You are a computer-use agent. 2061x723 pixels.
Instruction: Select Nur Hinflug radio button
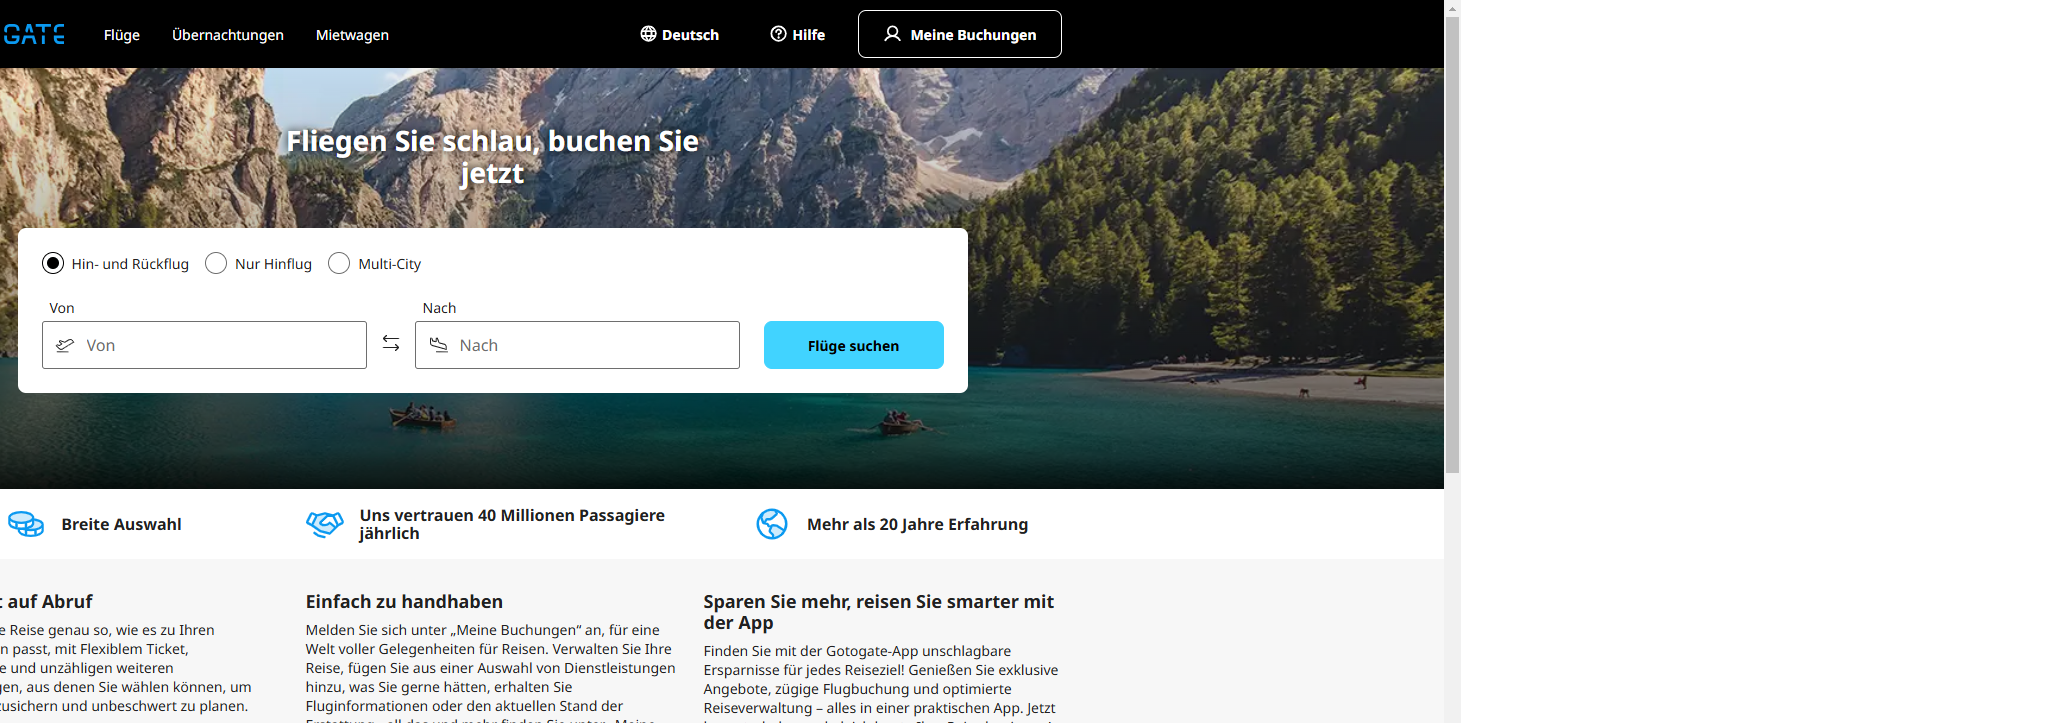coord(216,263)
